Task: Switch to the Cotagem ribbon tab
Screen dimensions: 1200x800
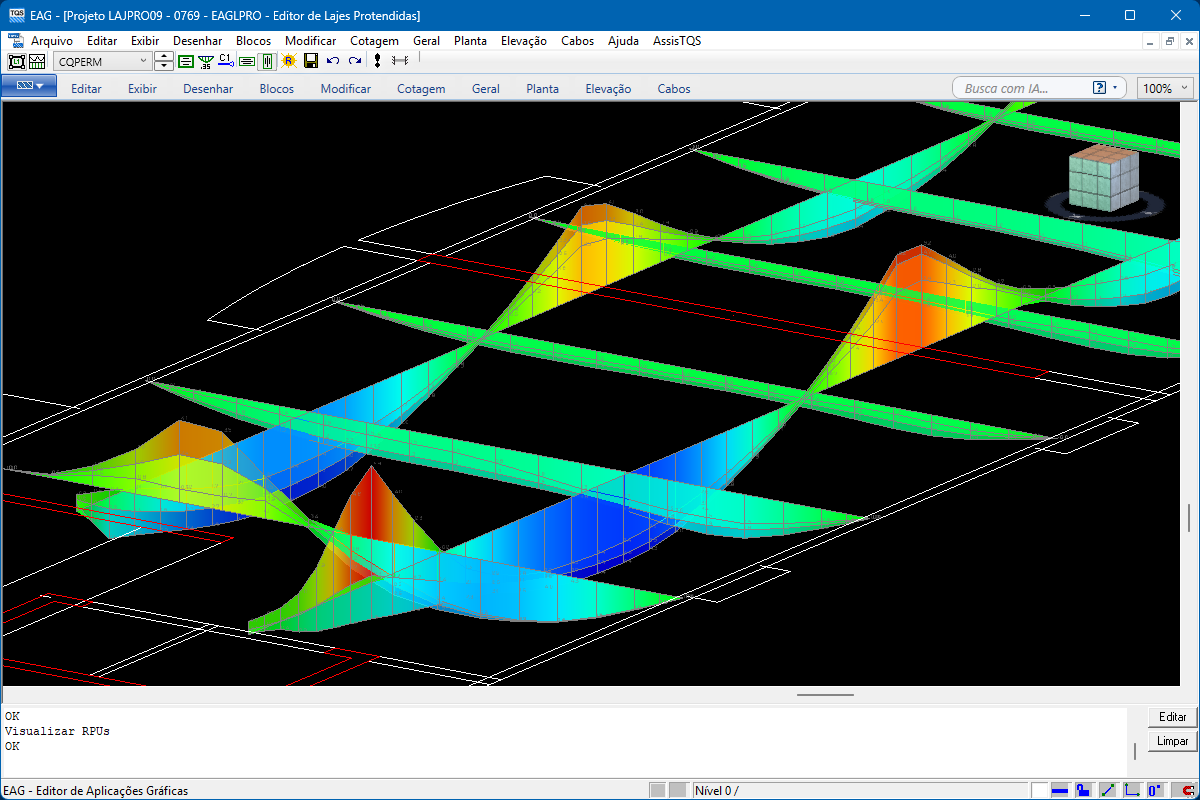Action: (x=421, y=89)
